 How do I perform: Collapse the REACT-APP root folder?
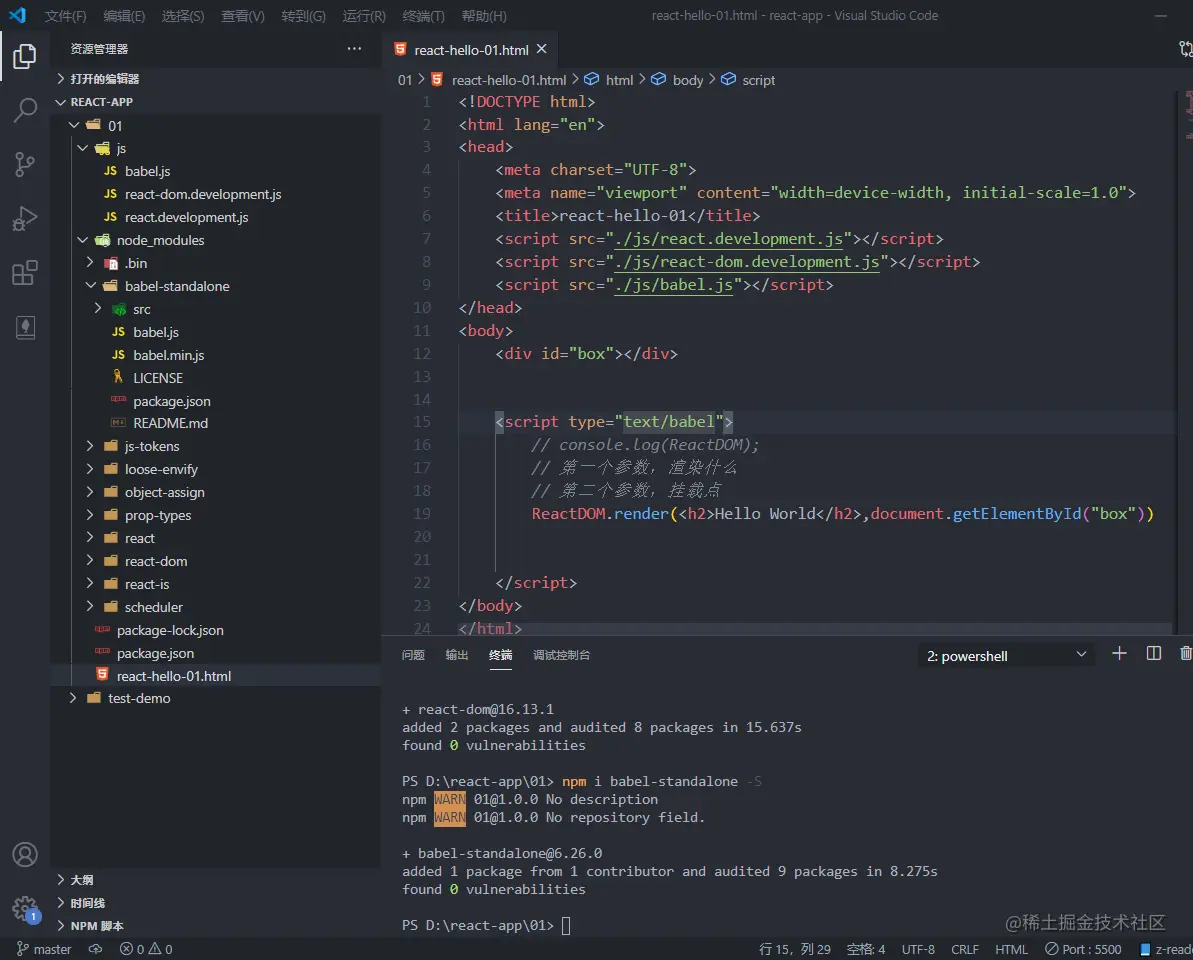[x=61, y=102]
